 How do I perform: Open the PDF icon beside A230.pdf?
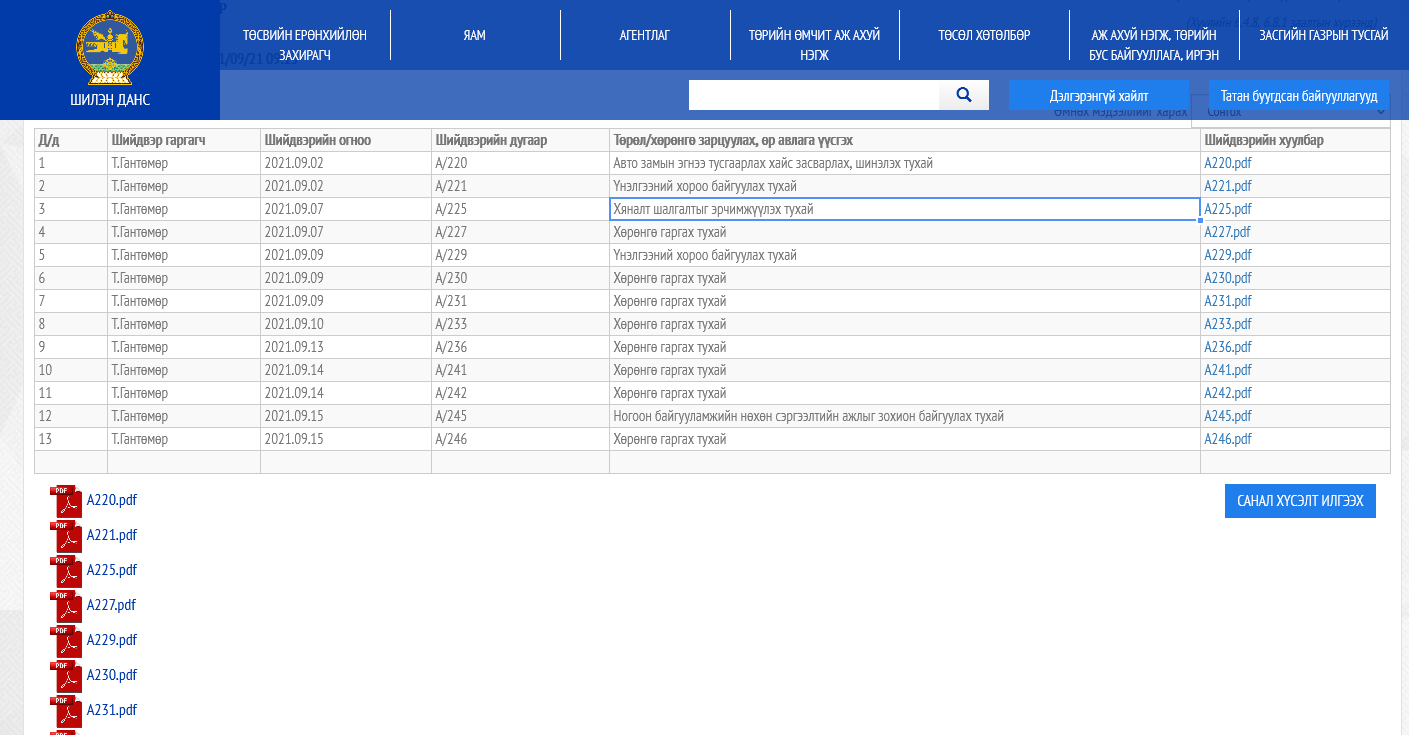point(67,676)
